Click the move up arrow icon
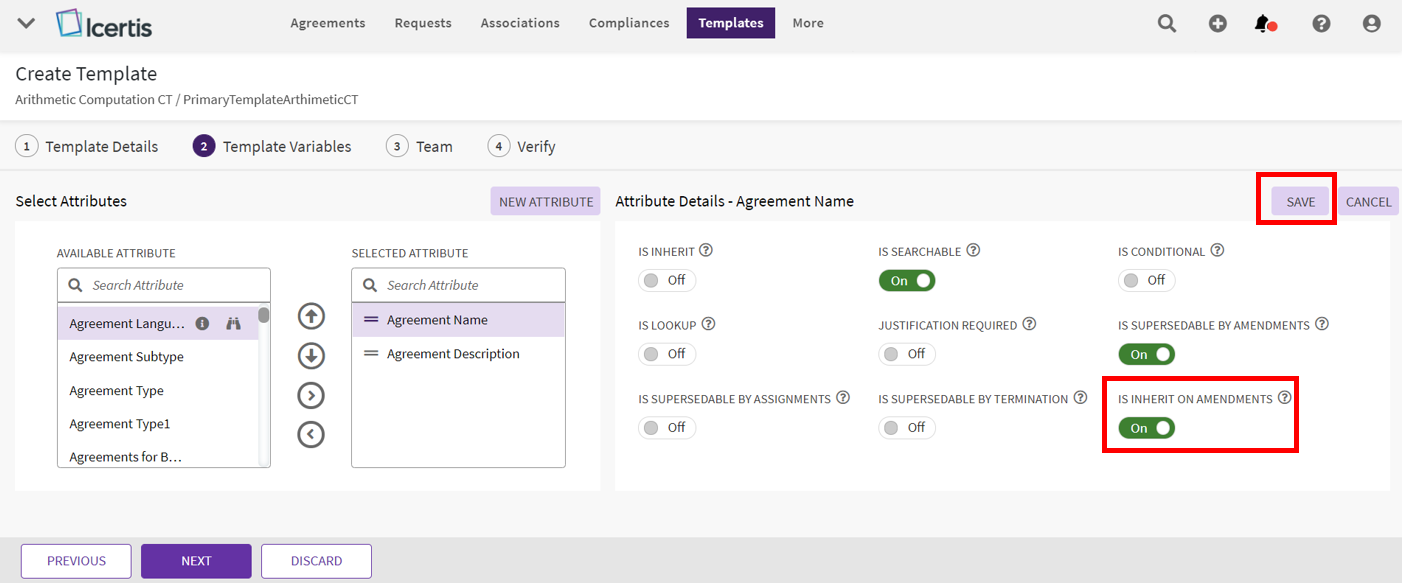1402x587 pixels. coord(311,316)
